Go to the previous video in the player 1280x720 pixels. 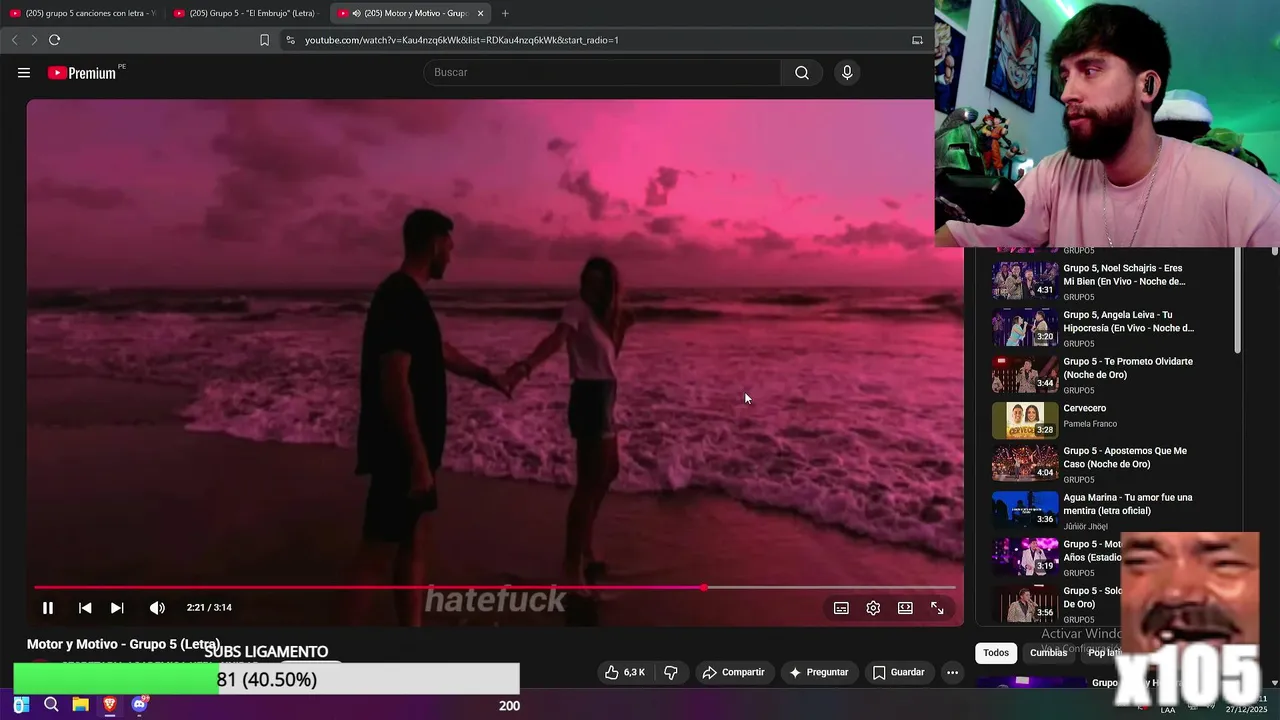pyautogui.click(x=85, y=608)
